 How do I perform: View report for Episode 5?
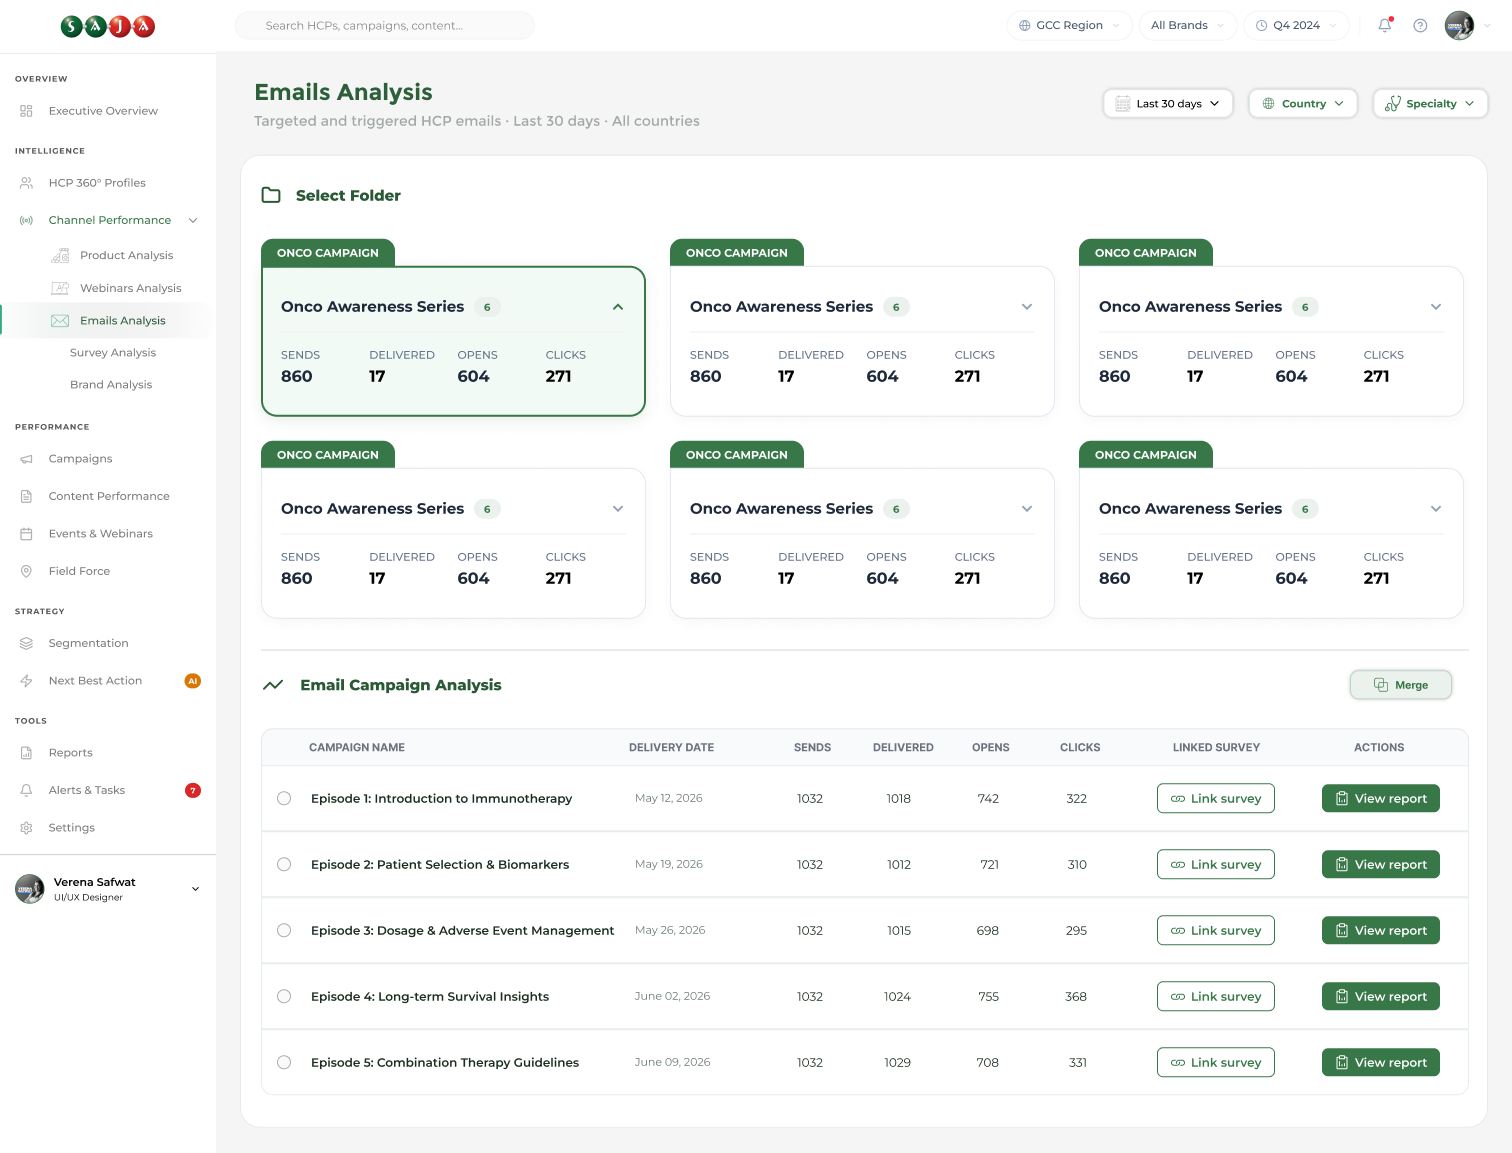pyautogui.click(x=1381, y=1062)
